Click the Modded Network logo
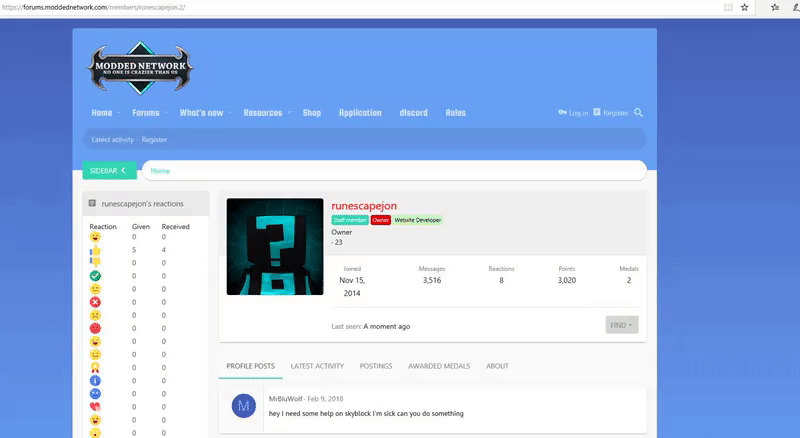 140,68
